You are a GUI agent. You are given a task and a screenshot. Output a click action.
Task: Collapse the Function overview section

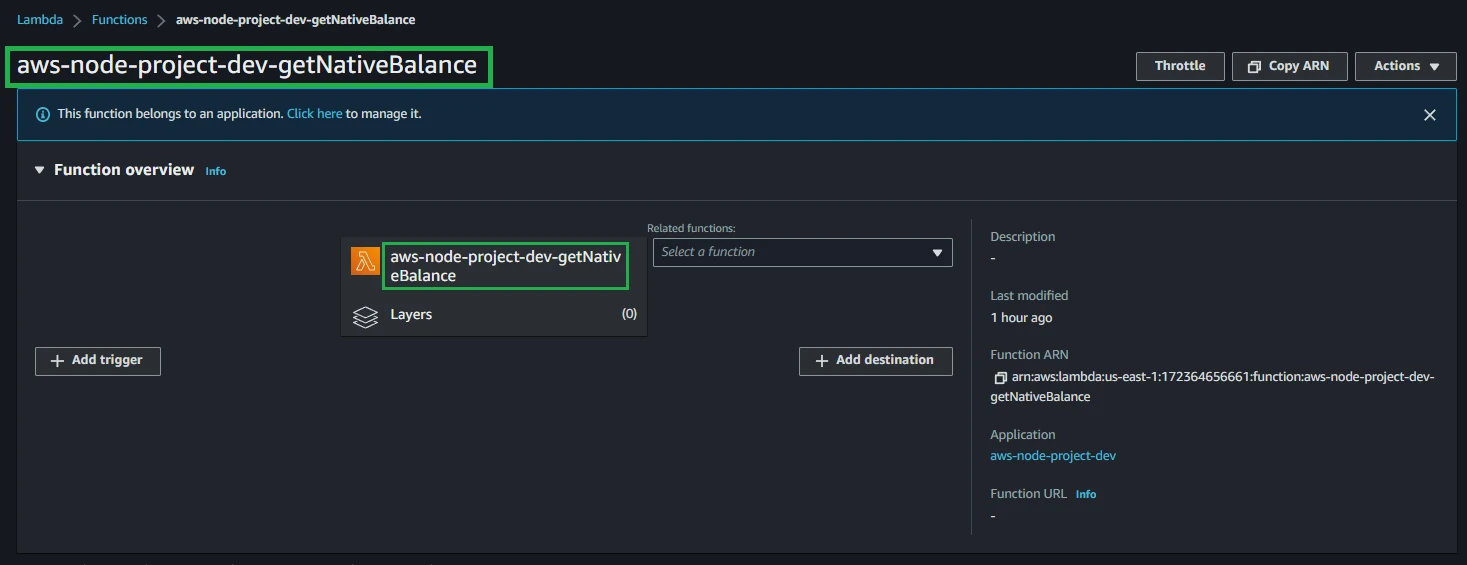click(40, 170)
